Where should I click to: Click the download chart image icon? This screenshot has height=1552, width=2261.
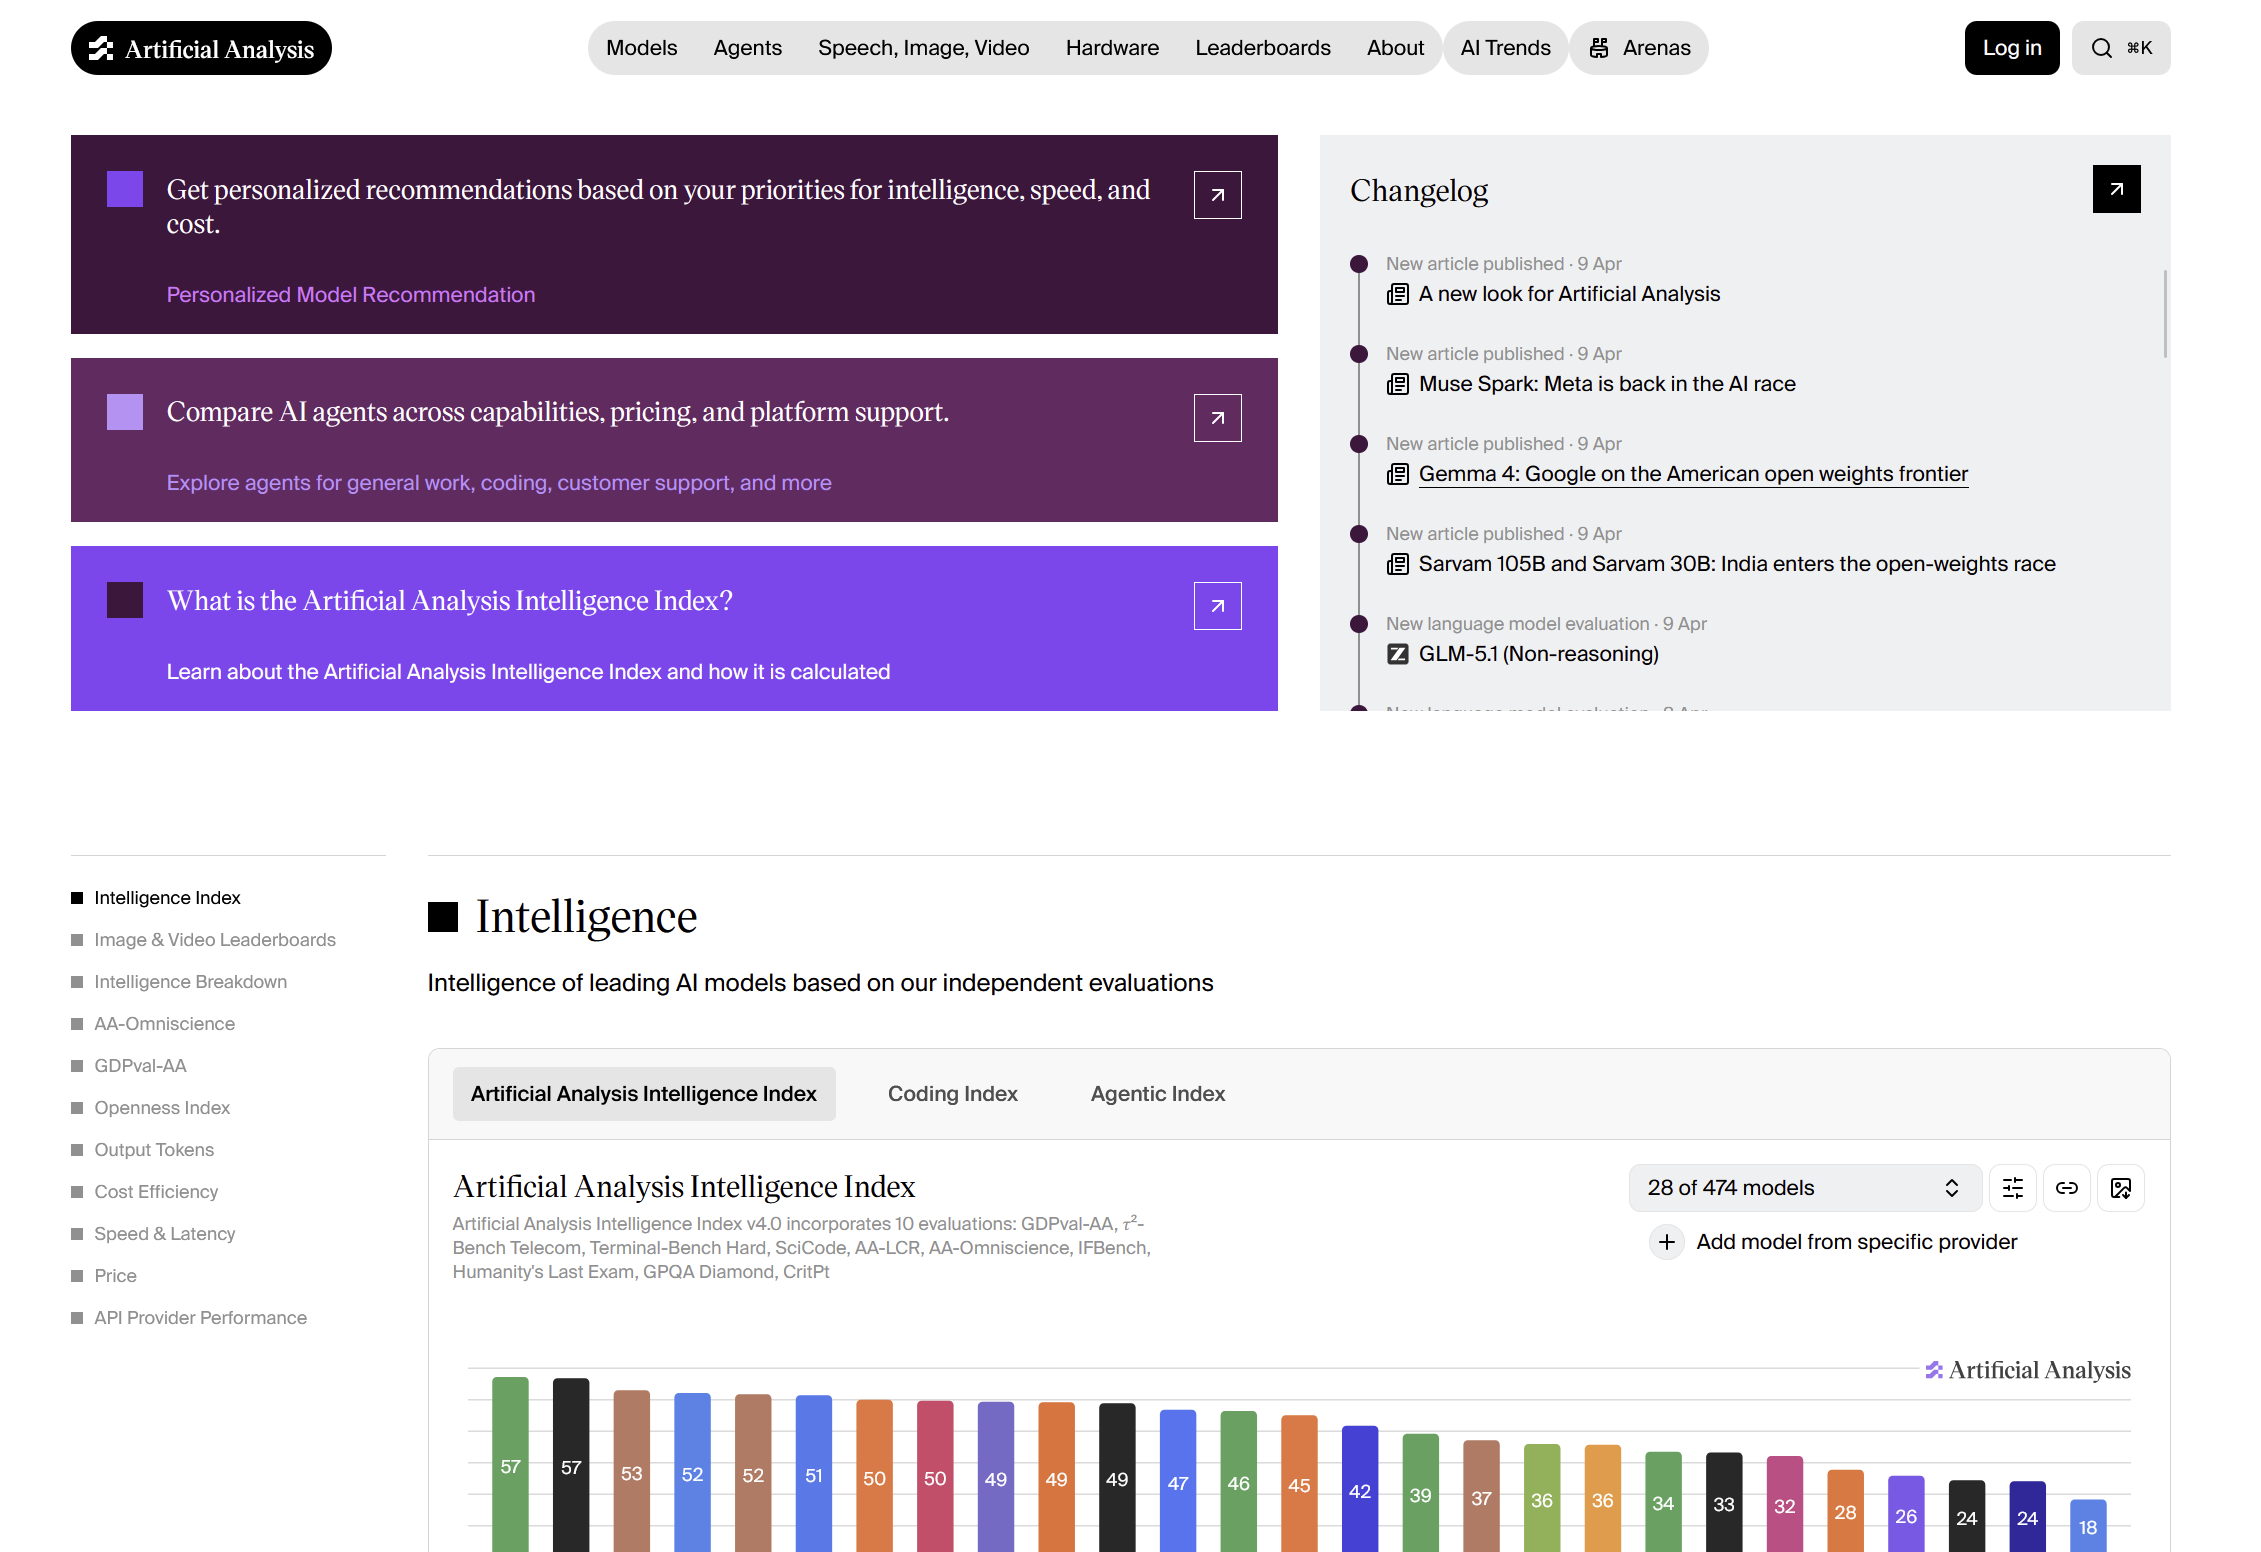2120,1187
